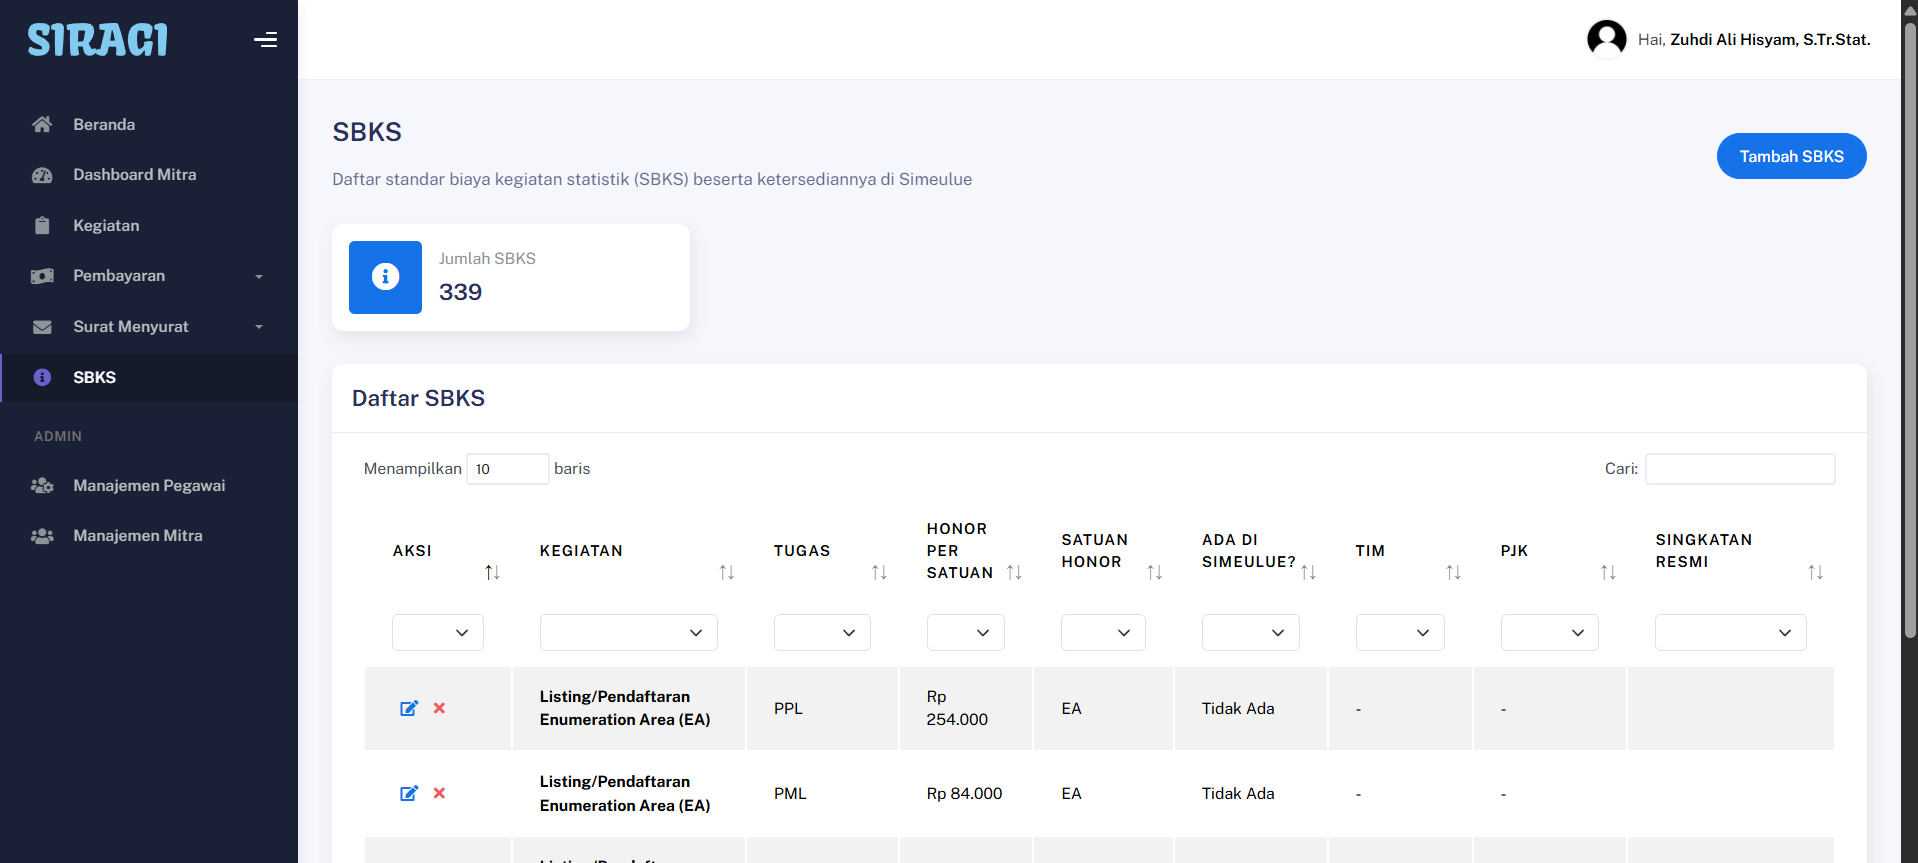Viewport: 1918px width, 863px height.
Task: Toggle sort order on the PJK column
Action: (1608, 572)
